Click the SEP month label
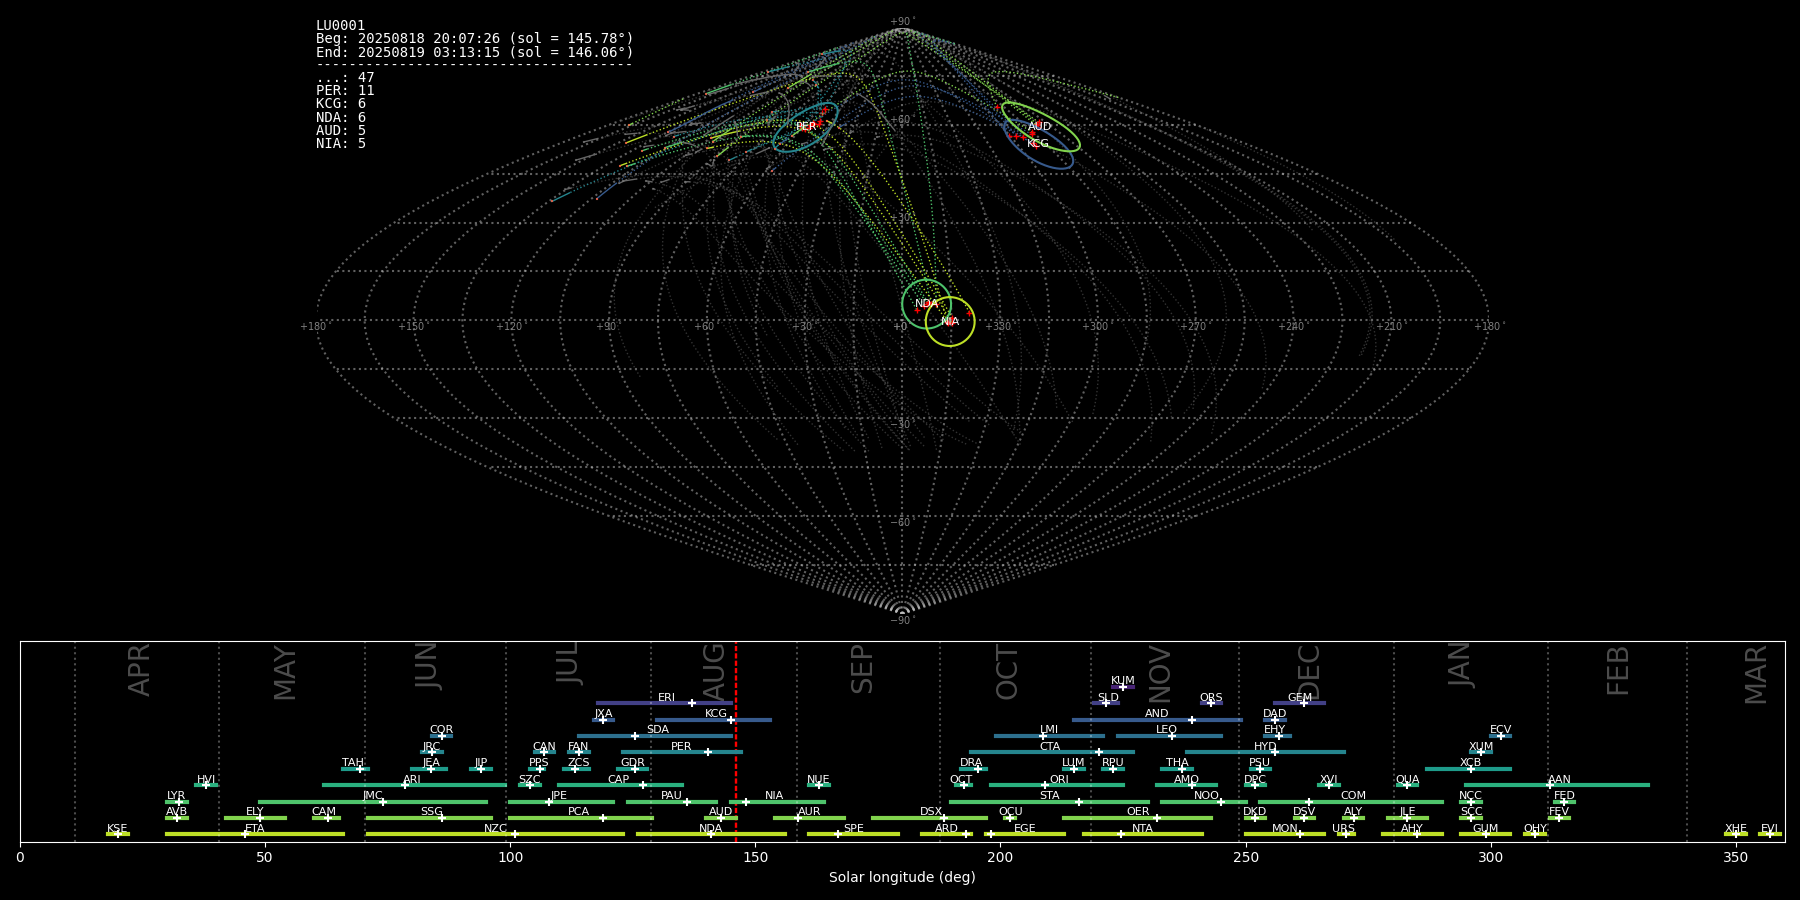1800x900 pixels. (x=862, y=670)
